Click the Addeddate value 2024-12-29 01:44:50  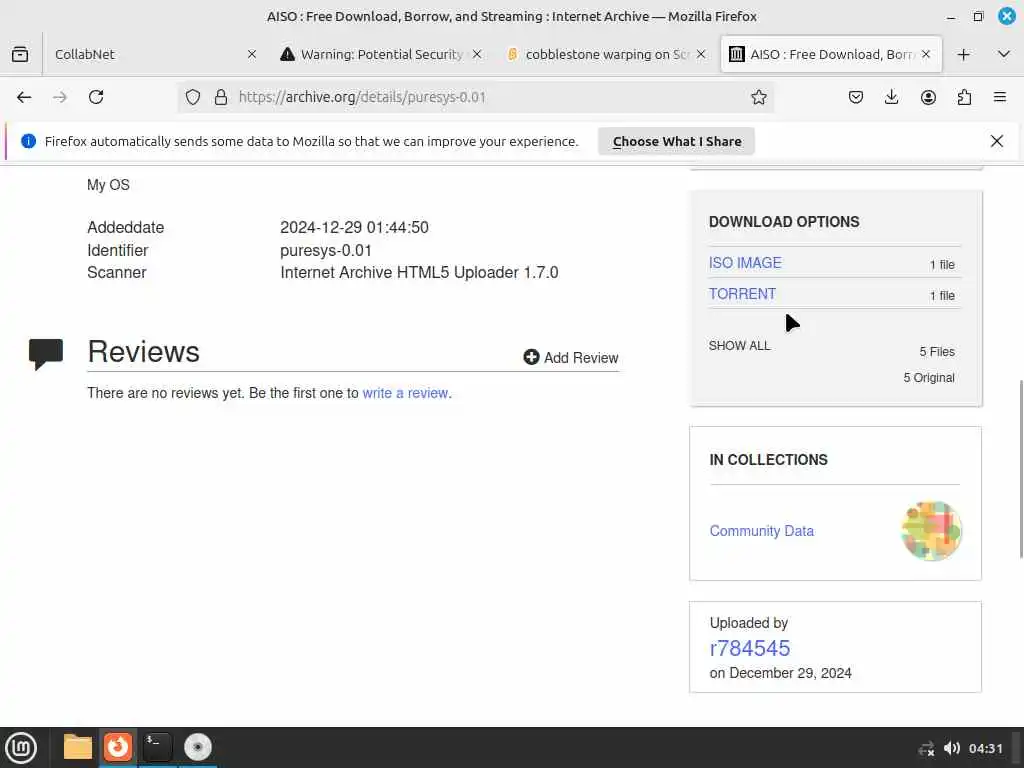point(354,227)
